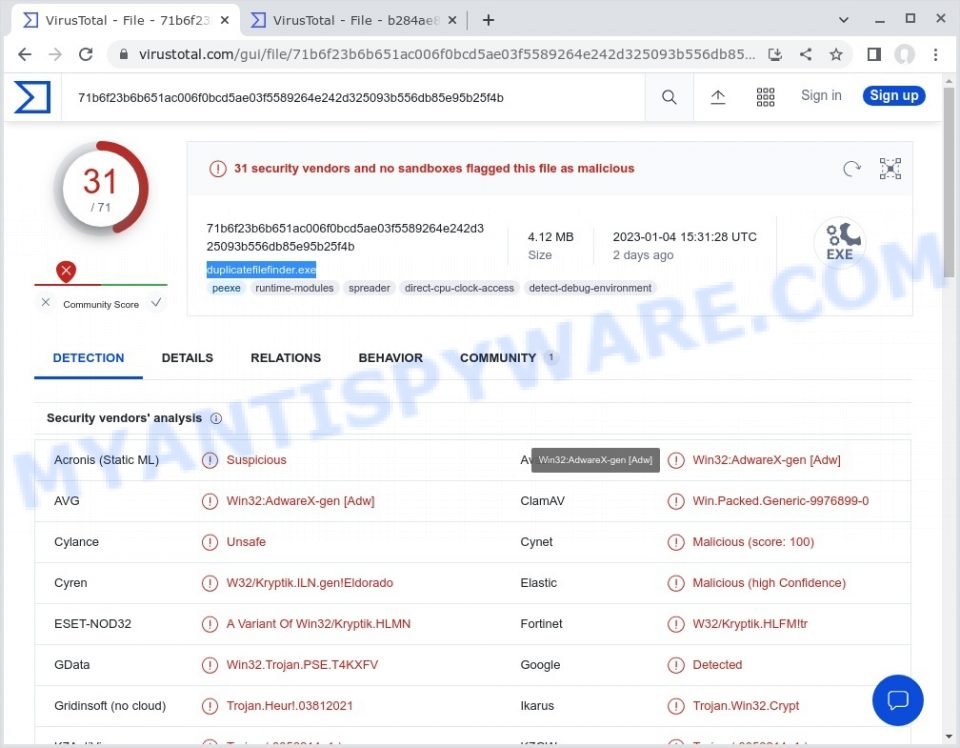Click the 31/71 detection score gauge
The height and width of the screenshot is (748, 960).
click(100, 189)
